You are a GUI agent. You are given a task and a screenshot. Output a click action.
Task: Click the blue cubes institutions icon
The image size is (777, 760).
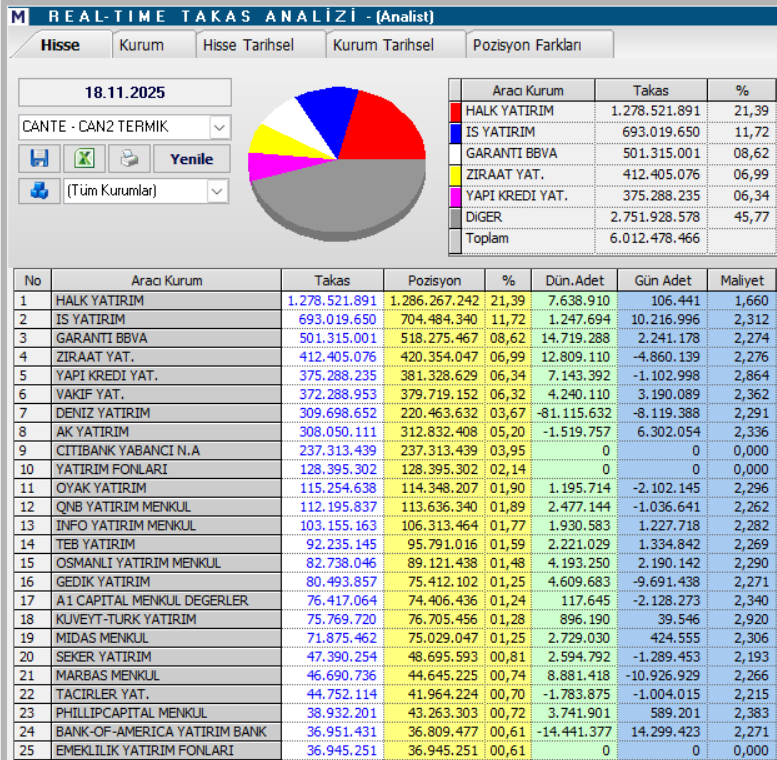click(40, 191)
